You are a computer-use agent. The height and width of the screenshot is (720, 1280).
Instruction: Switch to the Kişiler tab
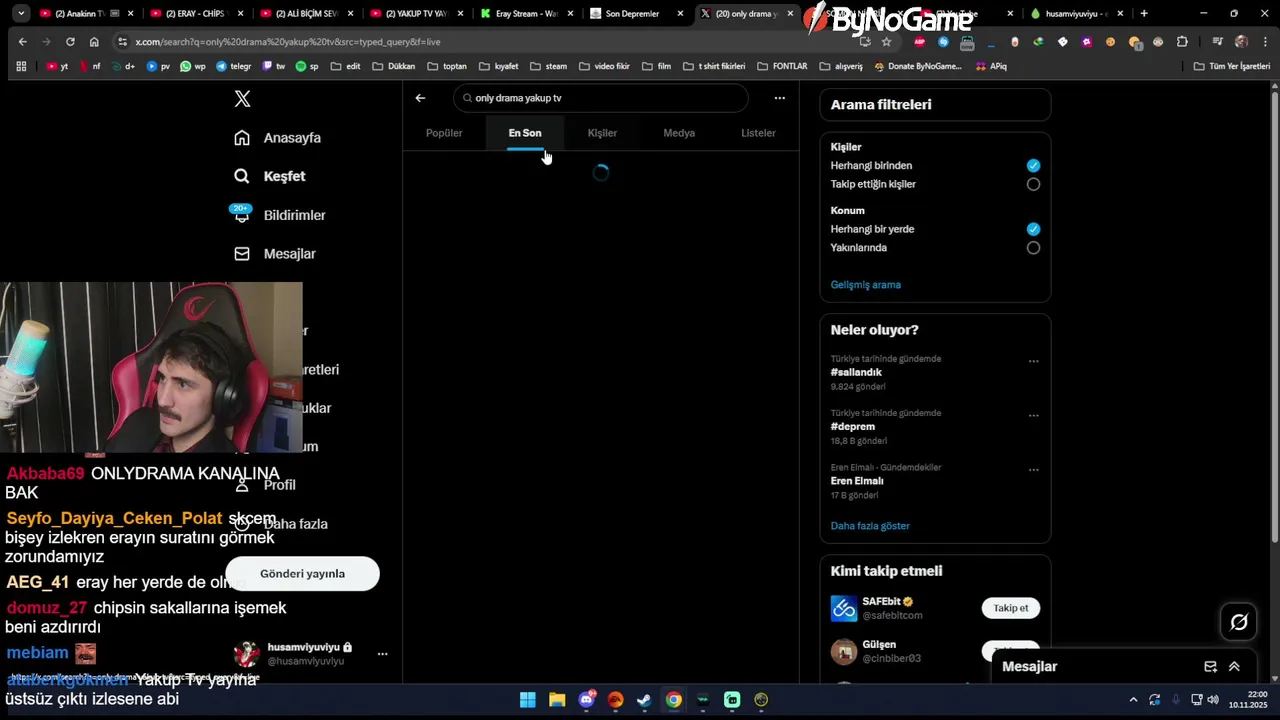(x=602, y=133)
